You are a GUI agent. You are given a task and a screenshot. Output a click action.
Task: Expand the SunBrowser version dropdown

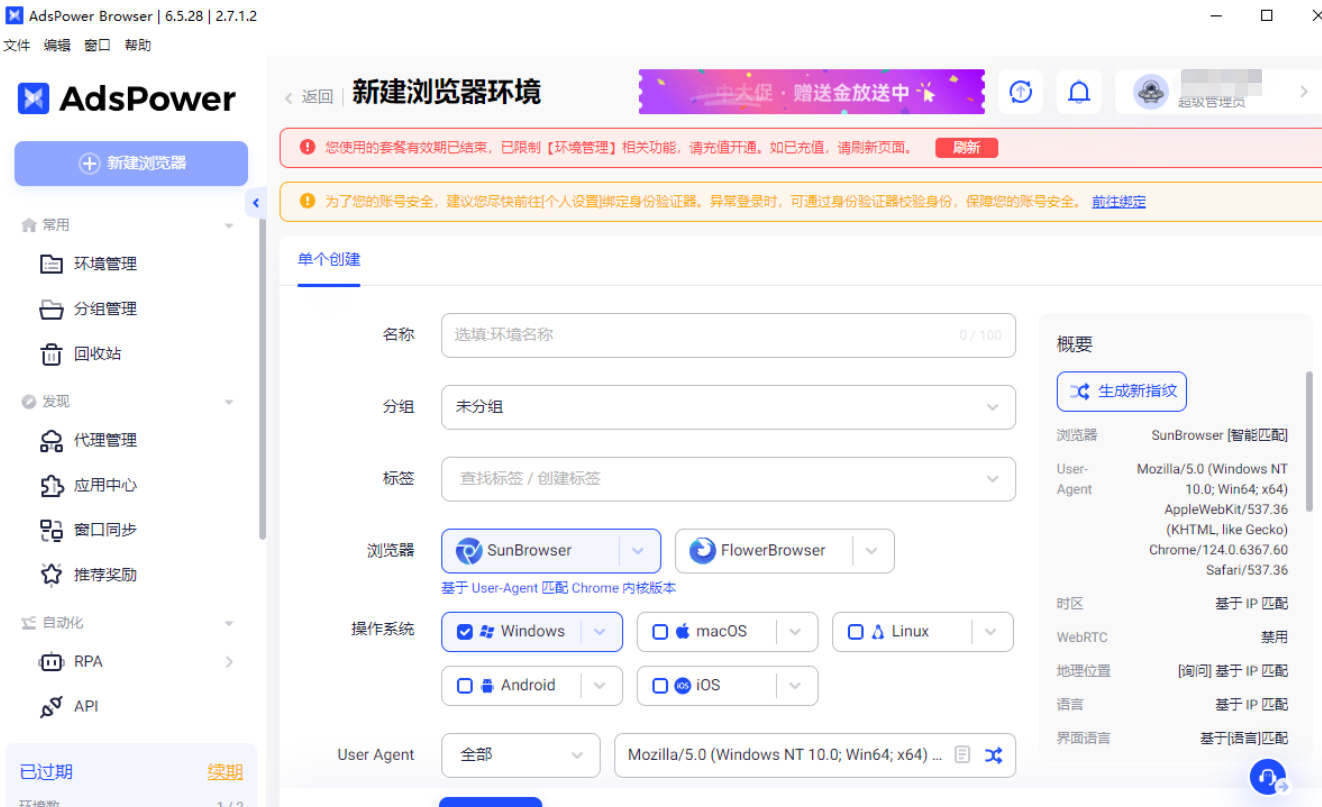pos(638,550)
